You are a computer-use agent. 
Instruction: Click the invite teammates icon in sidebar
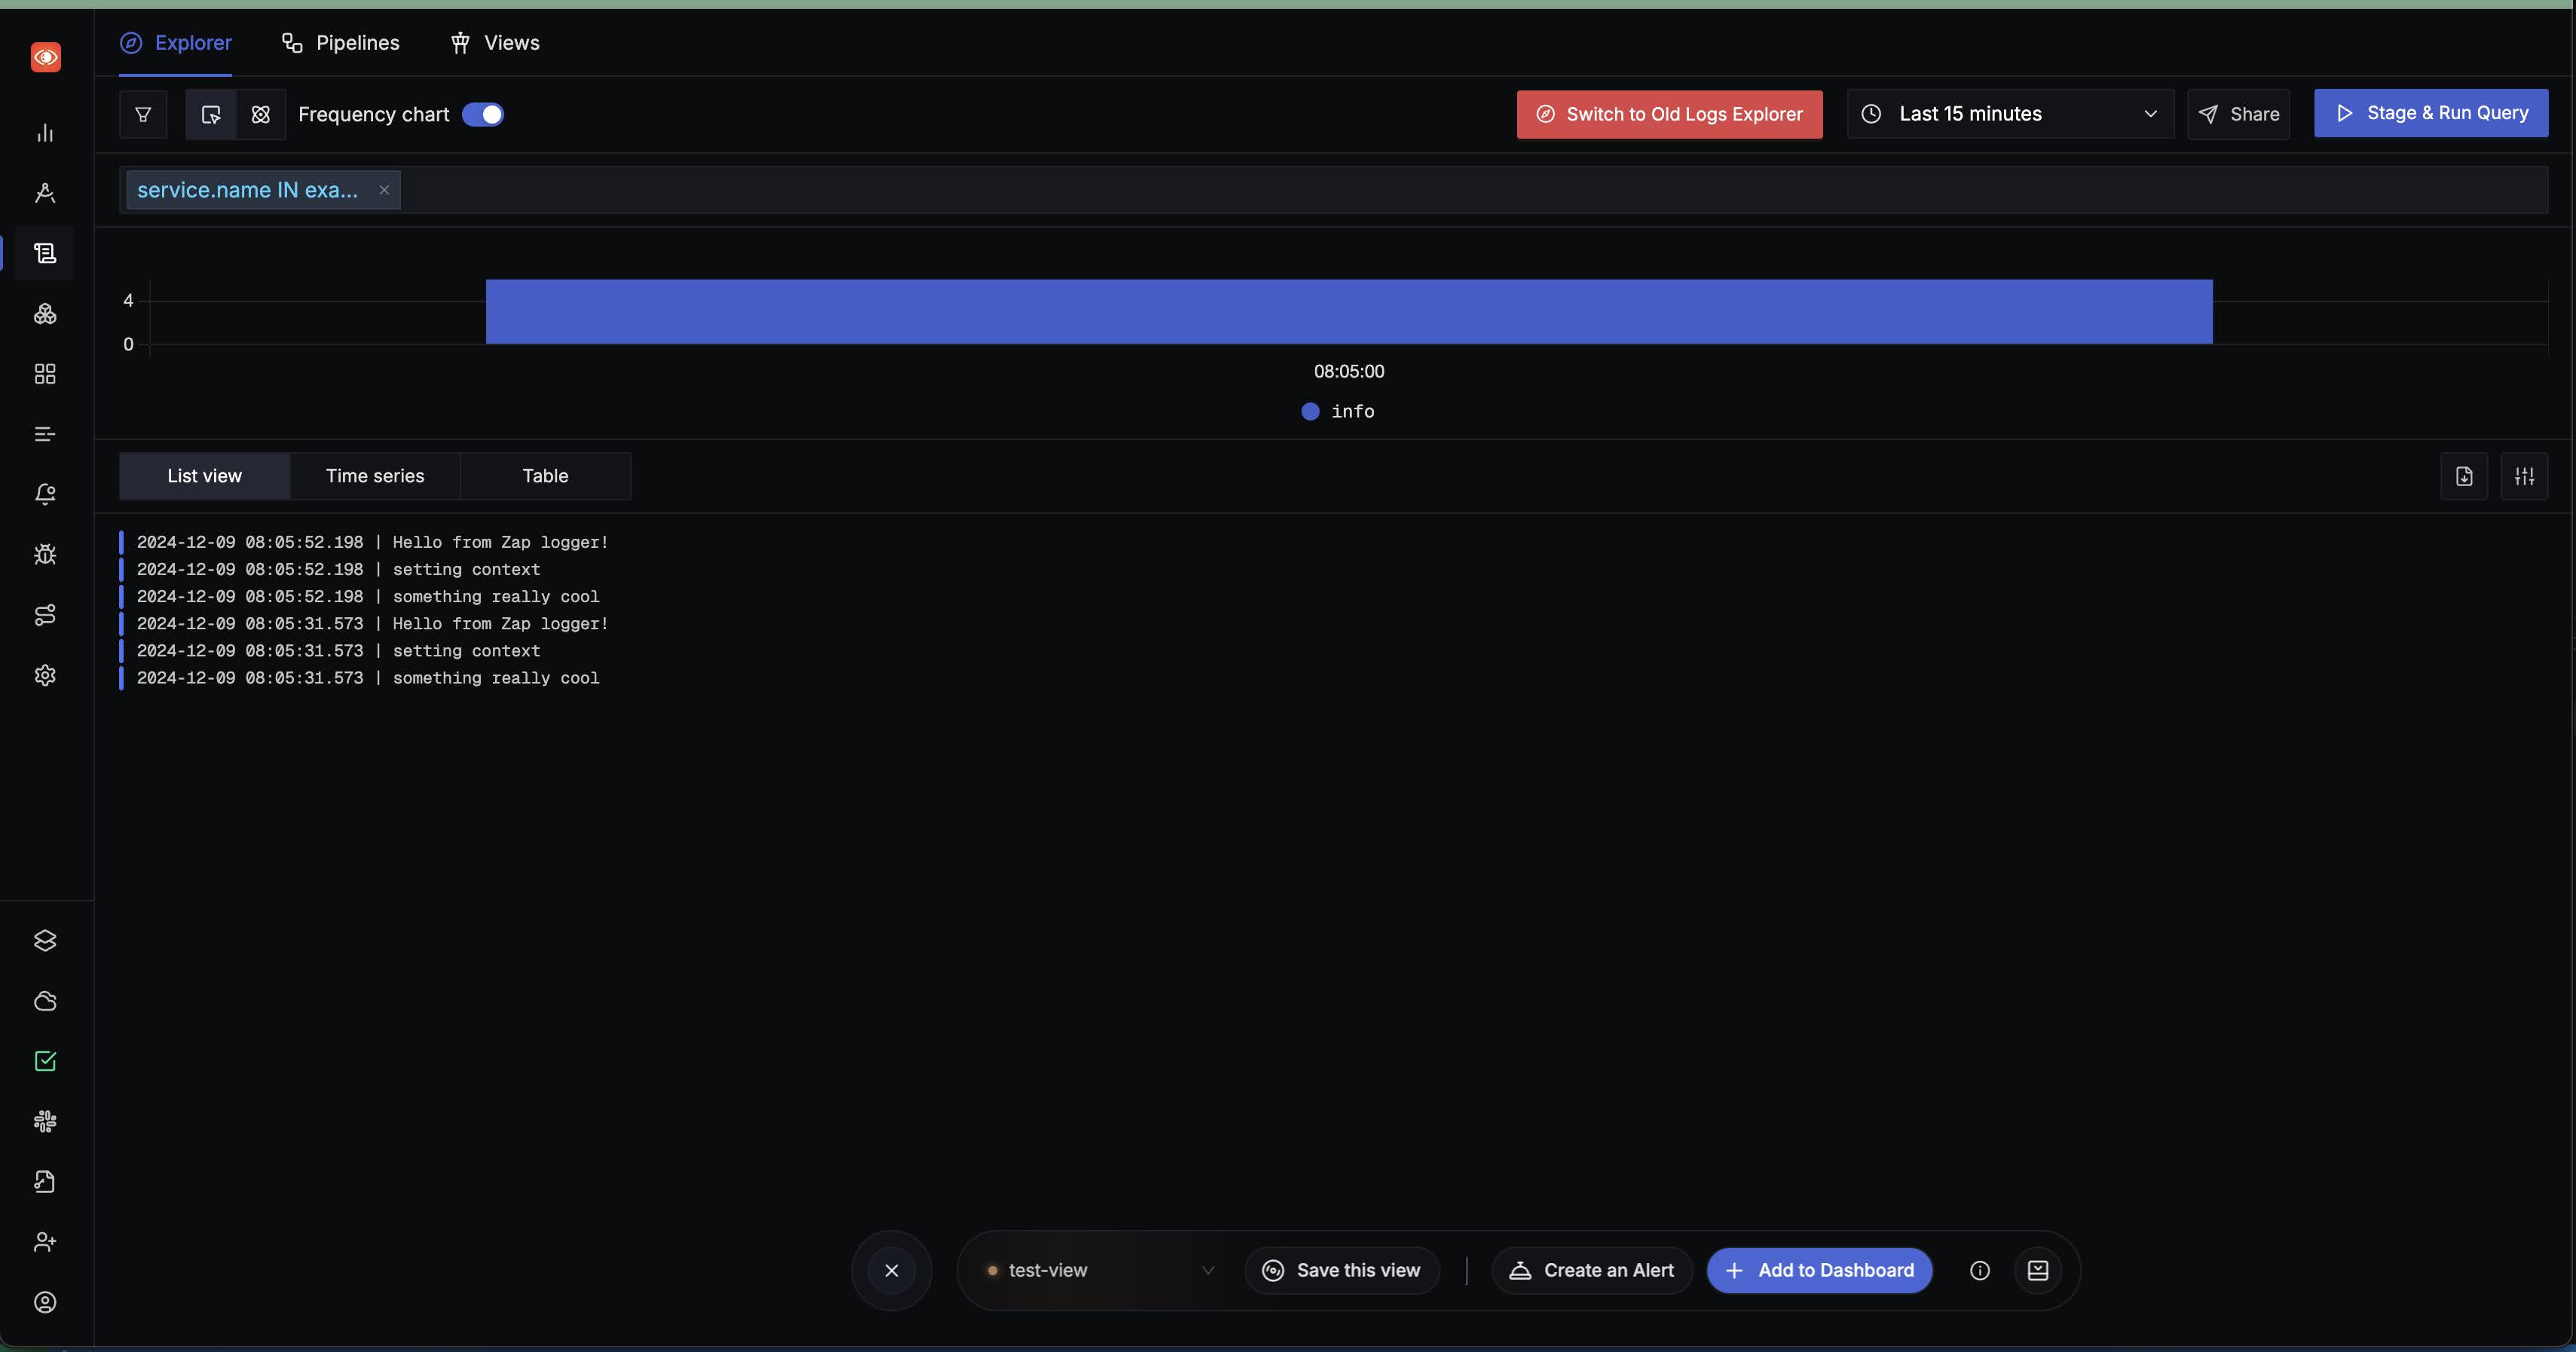coord(45,1242)
